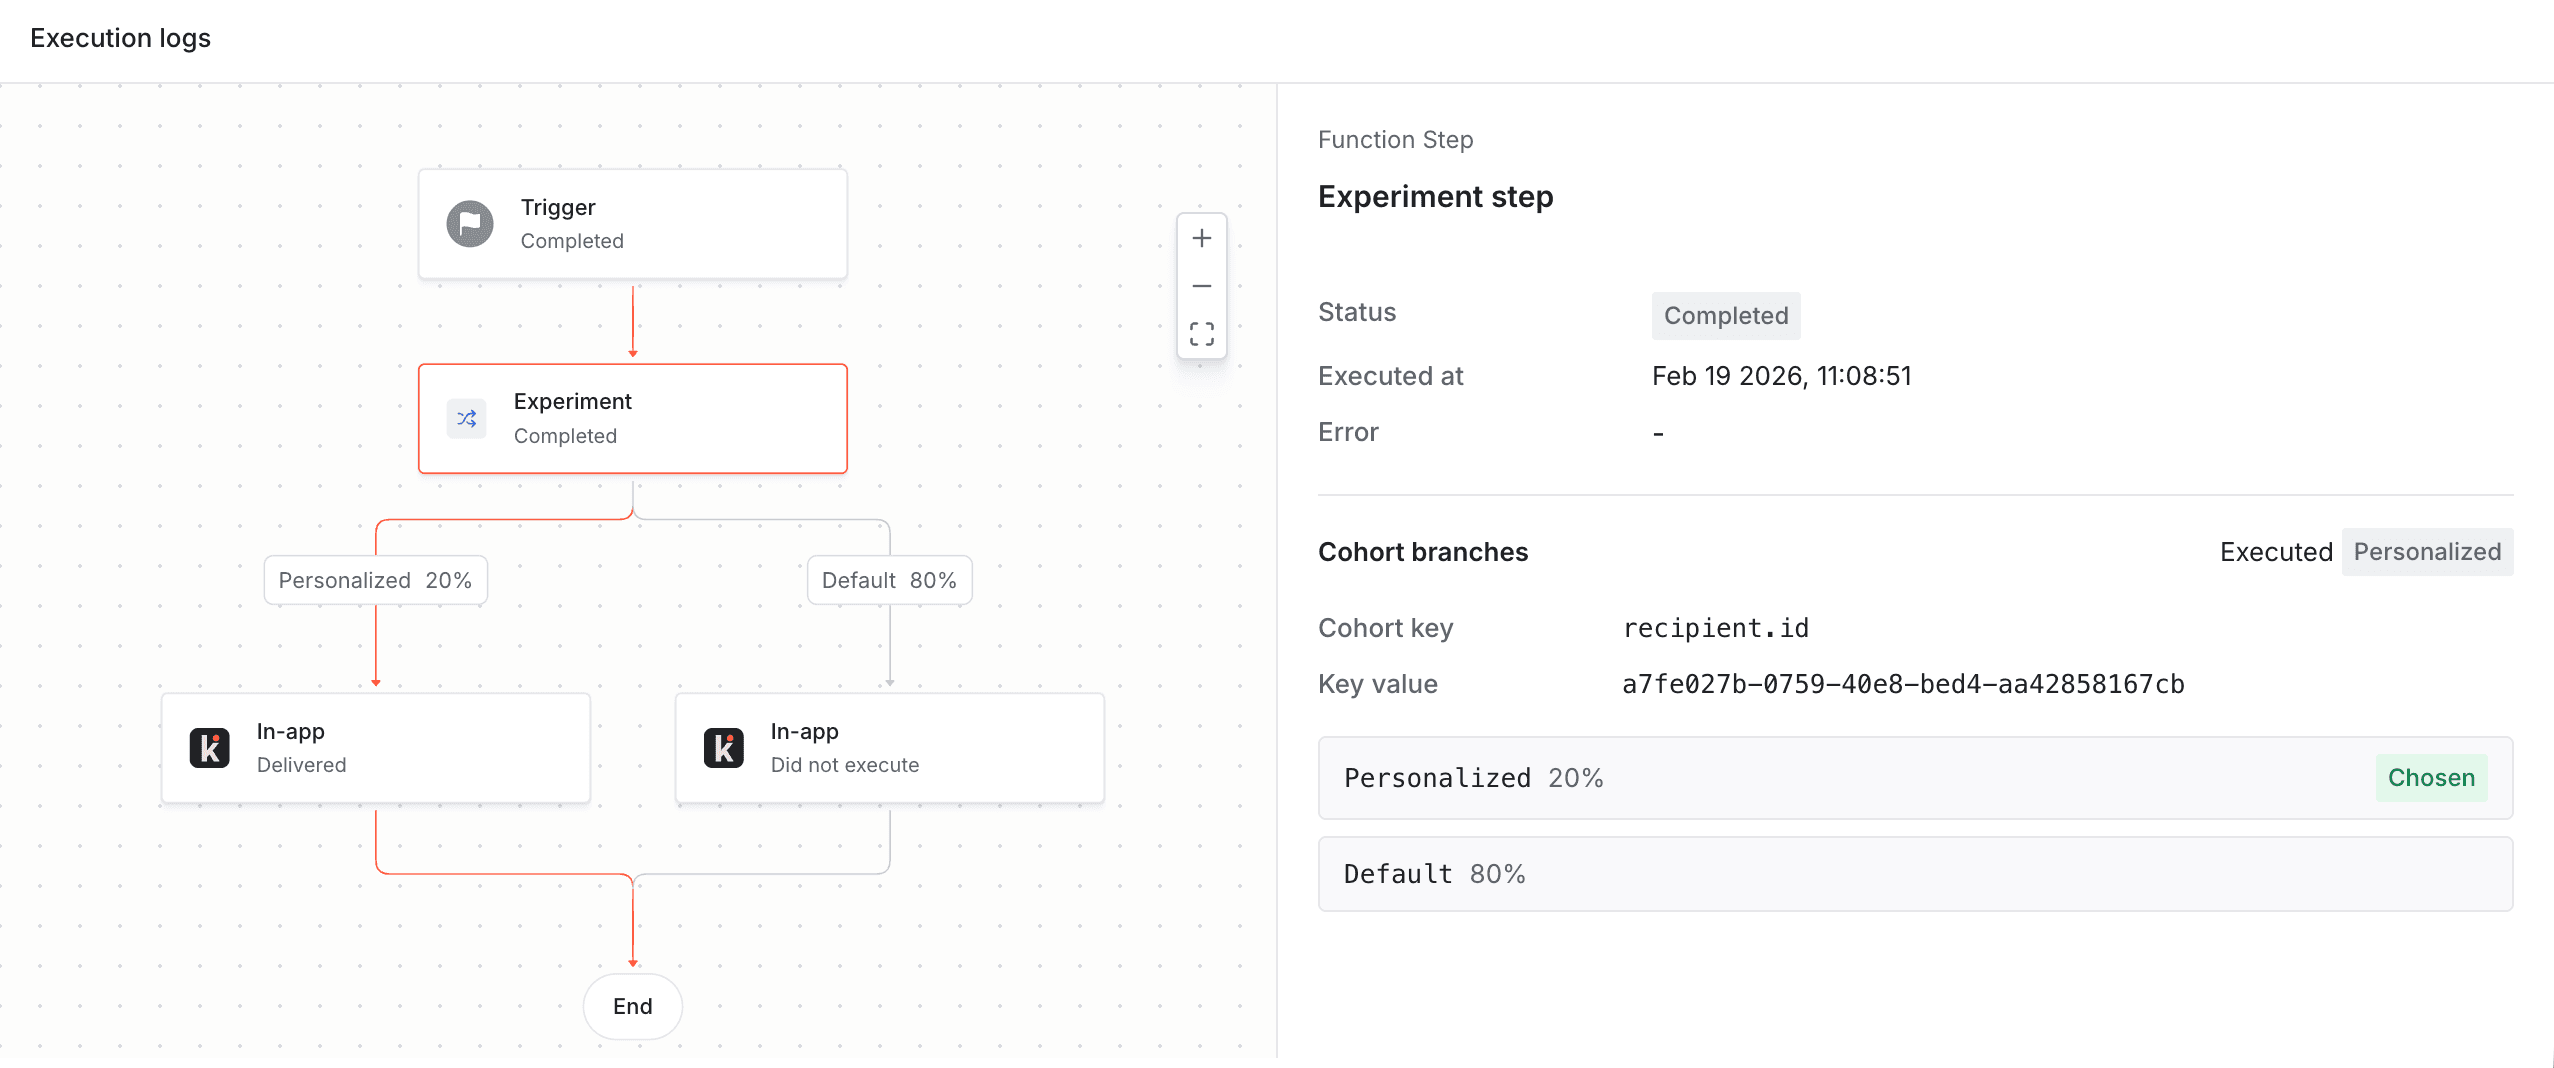The width and height of the screenshot is (2554, 1068).
Task: Expand the Personalized 20% branch label
Action: tap(375, 580)
